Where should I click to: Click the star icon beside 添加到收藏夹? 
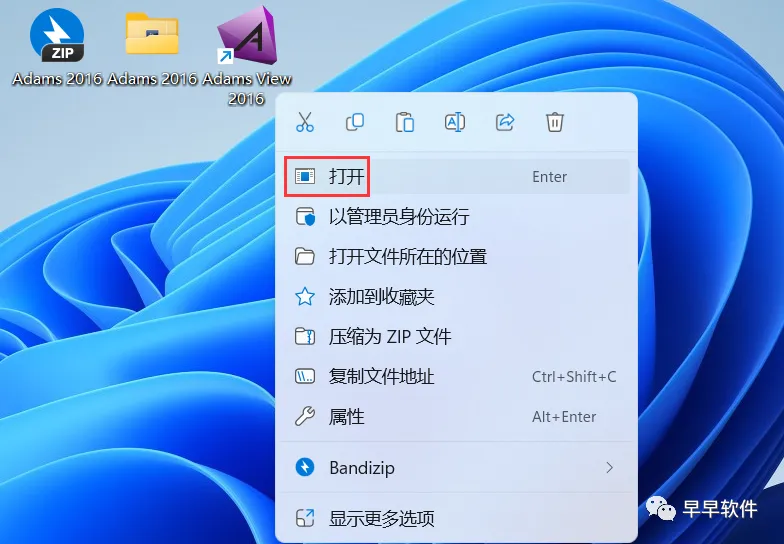[305, 296]
